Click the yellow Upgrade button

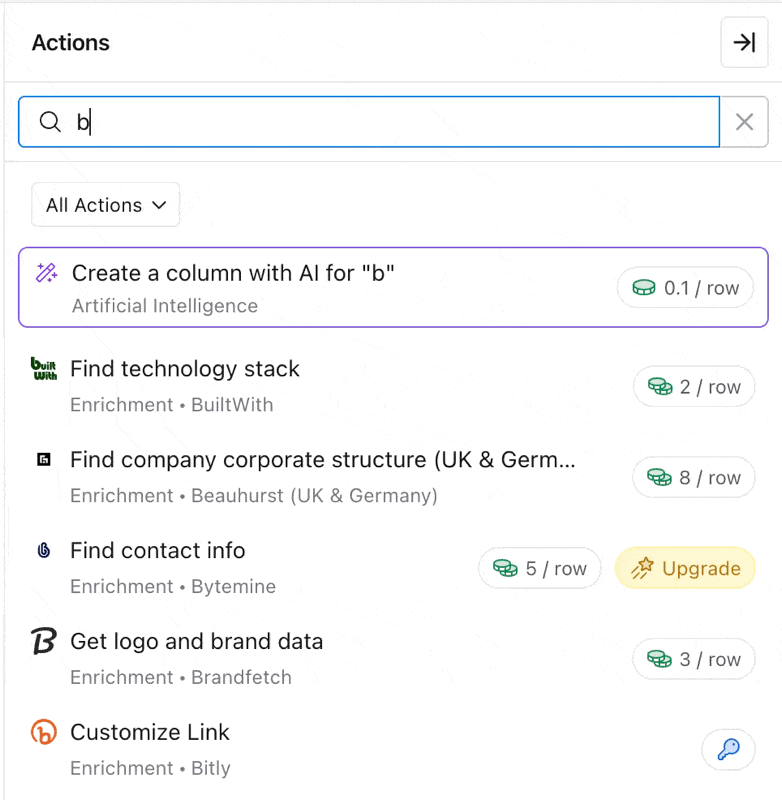pos(685,568)
